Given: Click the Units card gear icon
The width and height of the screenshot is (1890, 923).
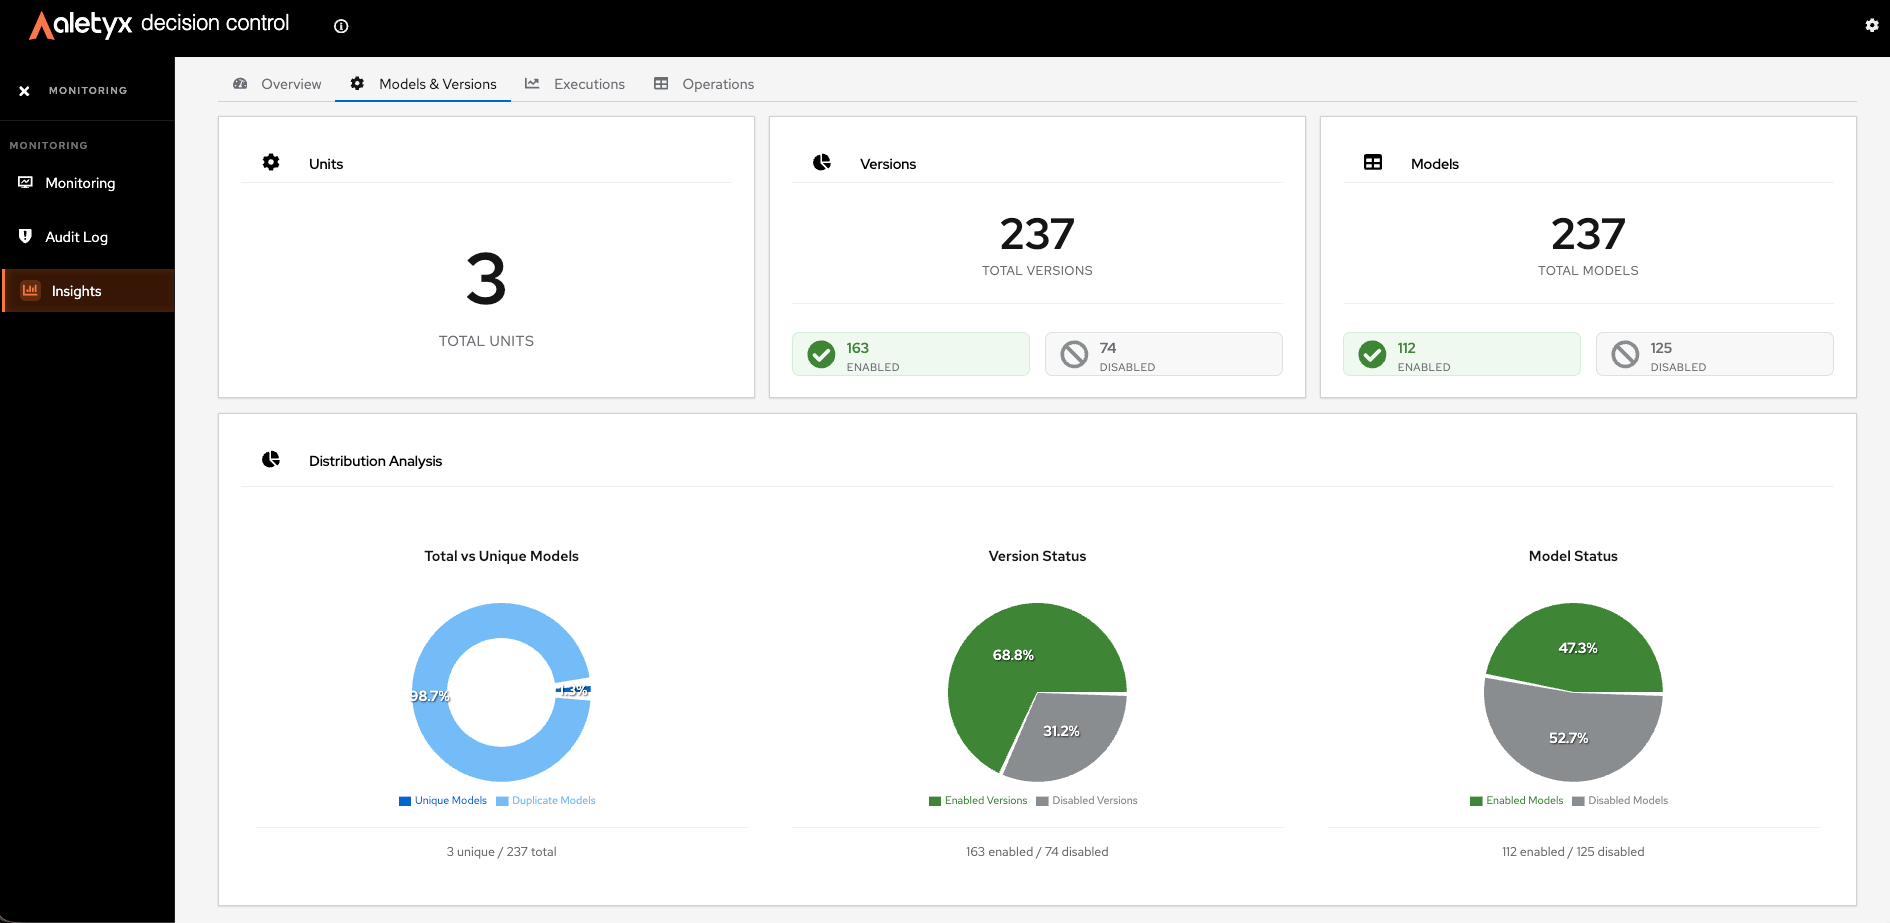Looking at the screenshot, I should pos(271,162).
